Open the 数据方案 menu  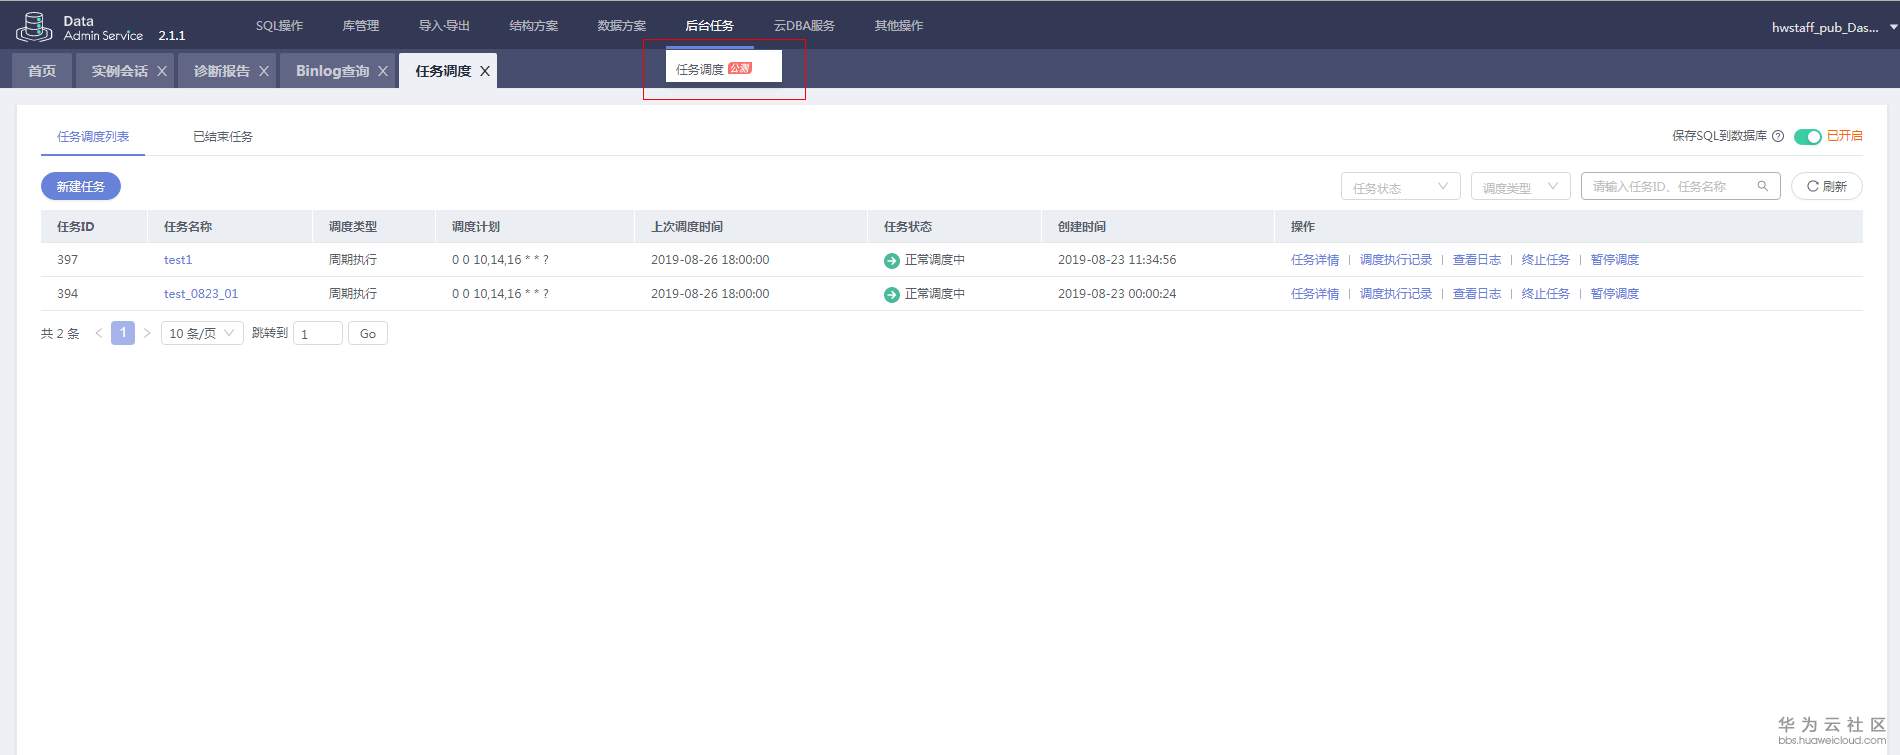(622, 26)
